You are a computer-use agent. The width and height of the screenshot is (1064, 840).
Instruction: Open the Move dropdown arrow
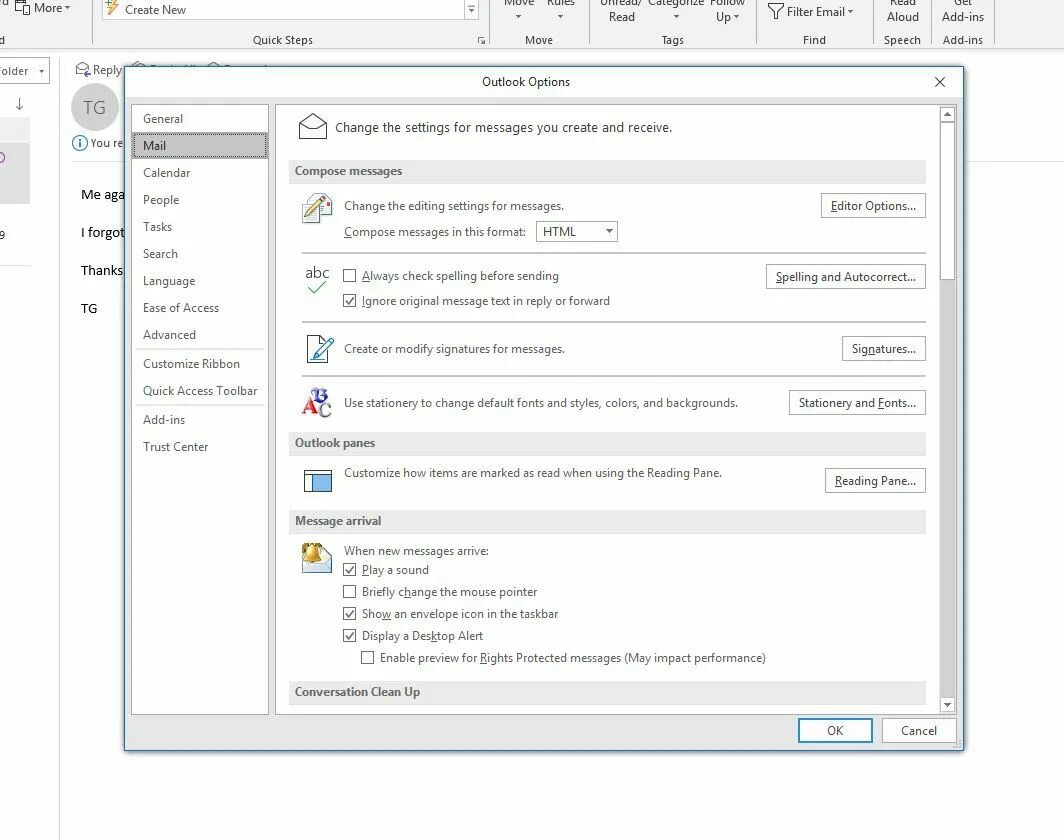coord(518,16)
